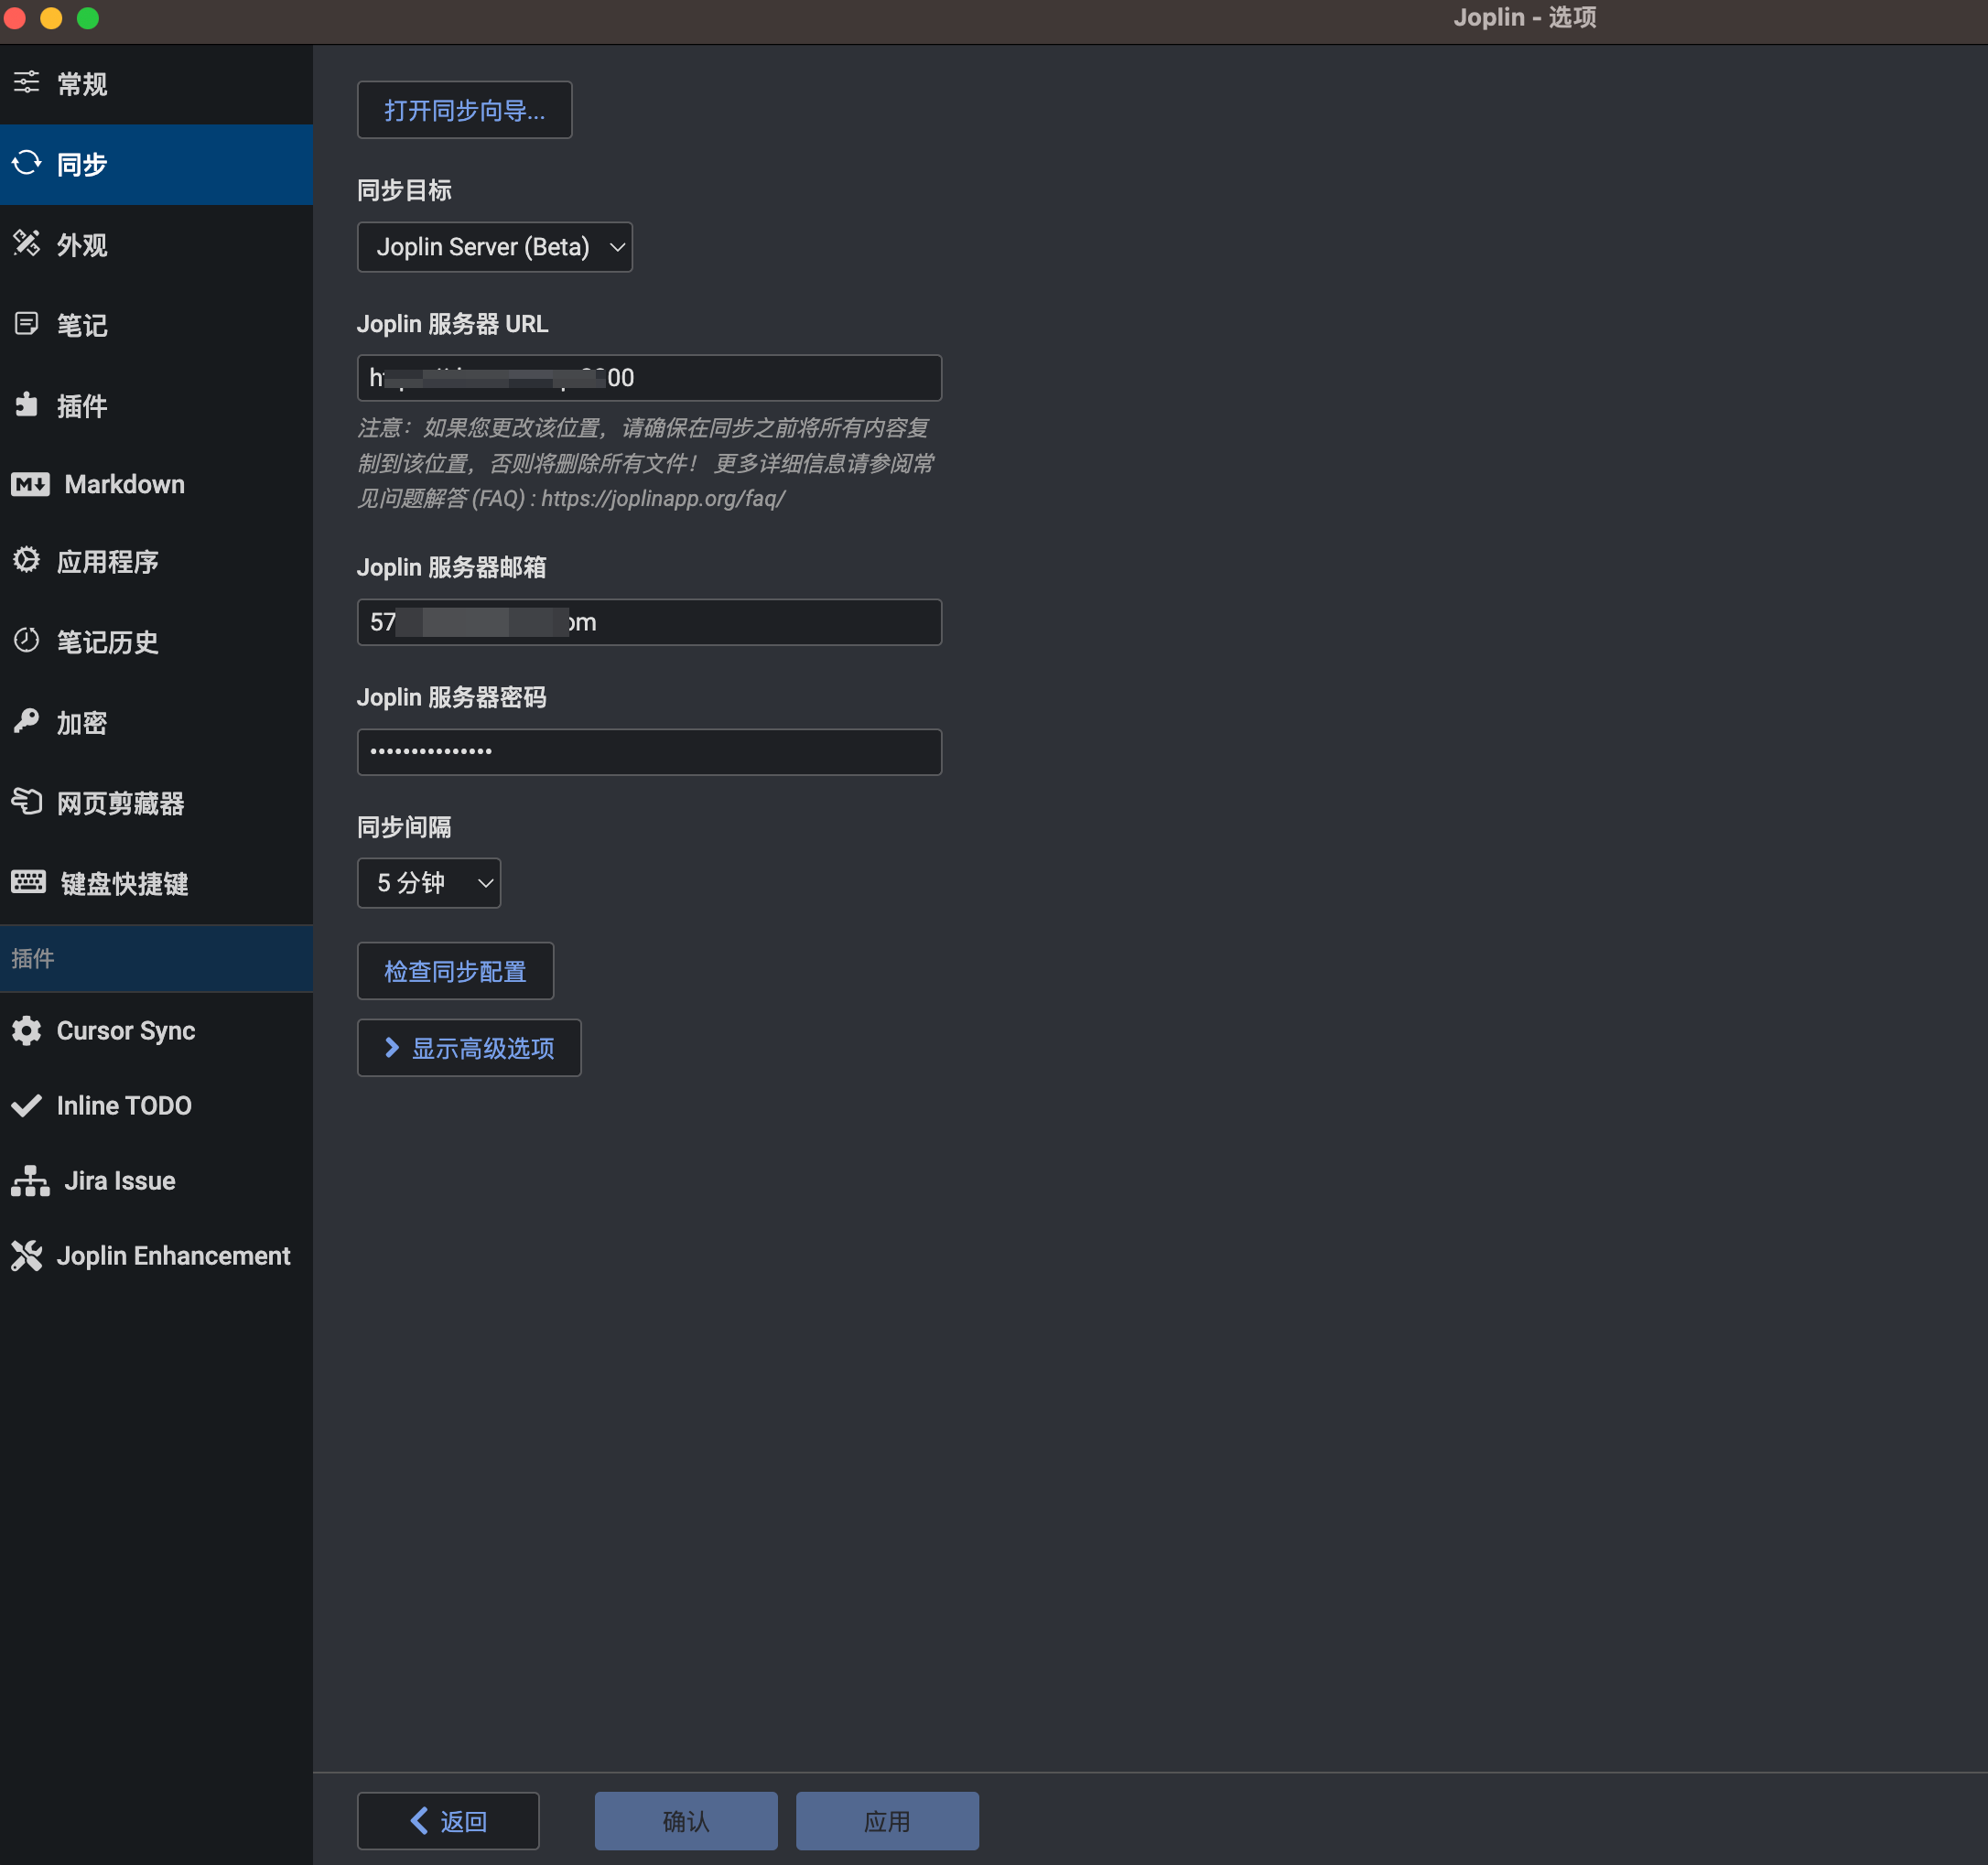Viewport: 1988px width, 1865px height.
Task: Click the 检查同步配置 button
Action: pyautogui.click(x=455, y=971)
